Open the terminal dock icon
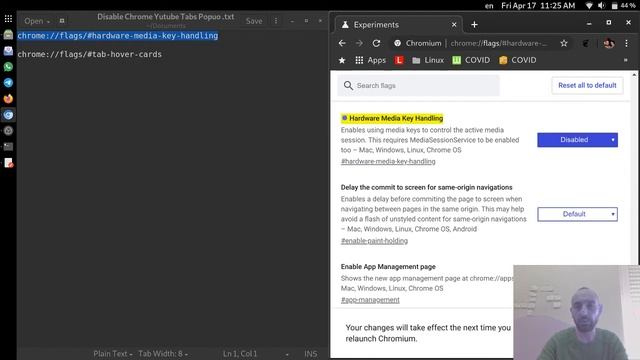 coord(8,147)
